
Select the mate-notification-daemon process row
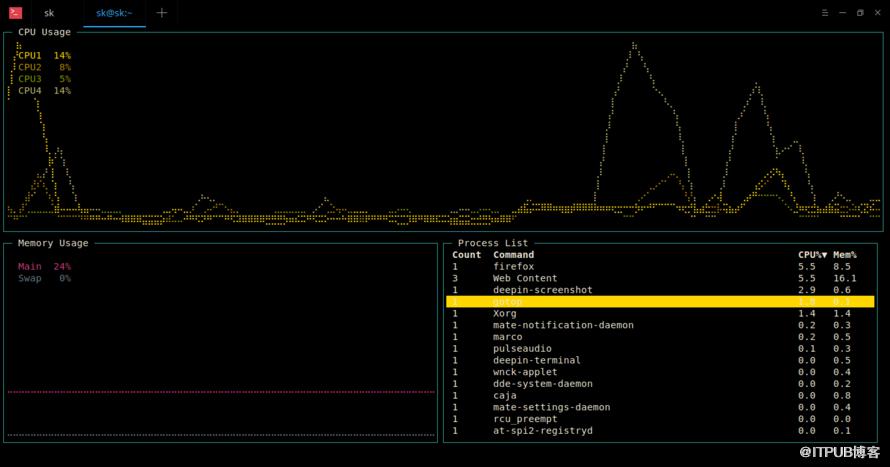(x=660, y=325)
